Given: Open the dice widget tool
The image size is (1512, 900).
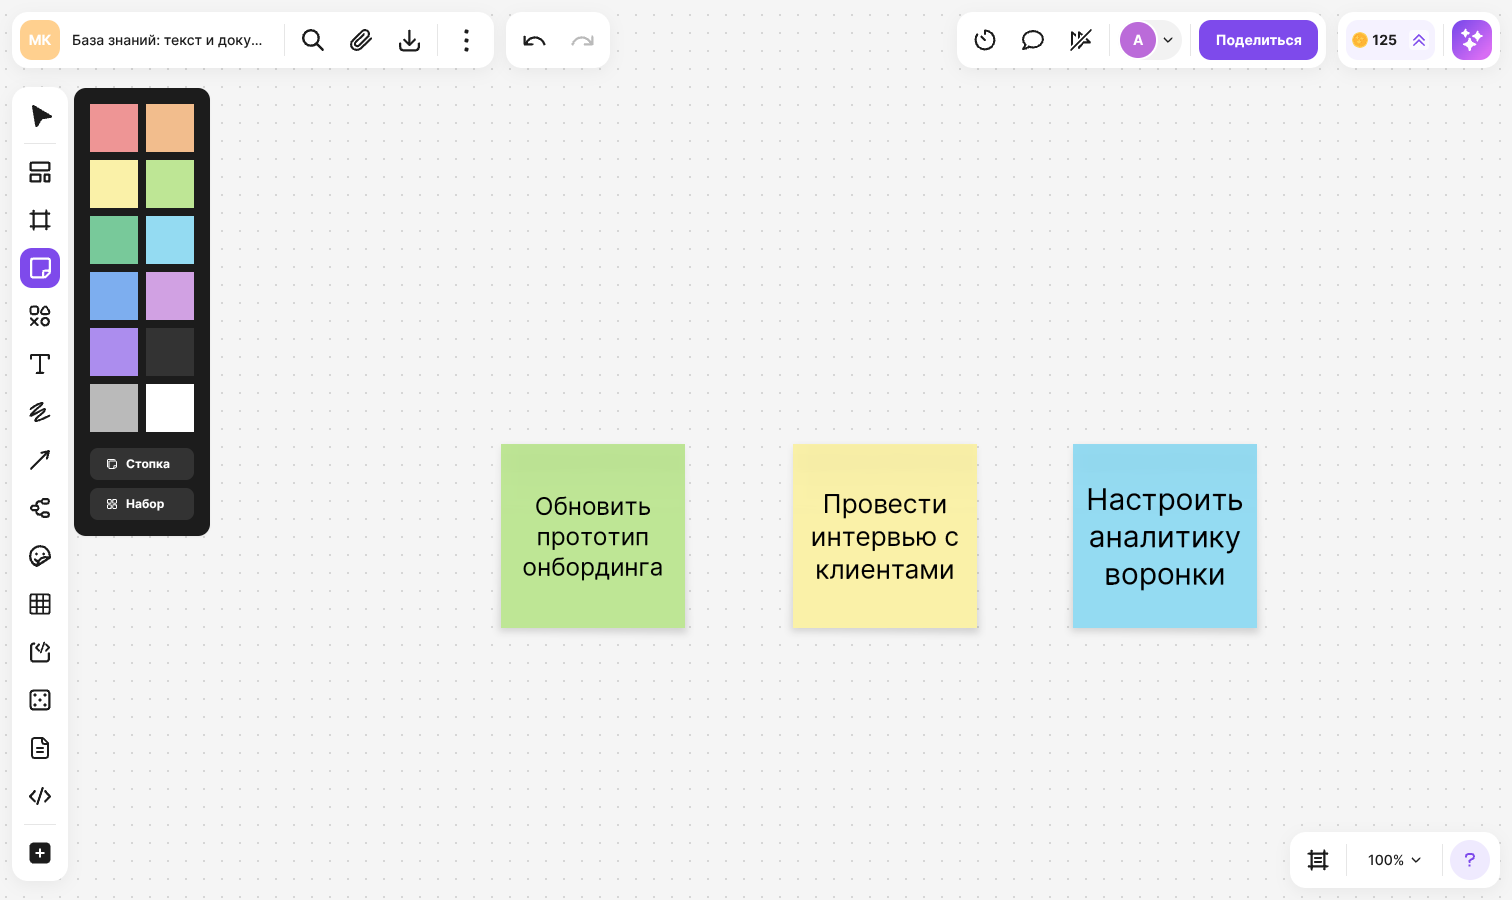Looking at the screenshot, I should (40, 700).
